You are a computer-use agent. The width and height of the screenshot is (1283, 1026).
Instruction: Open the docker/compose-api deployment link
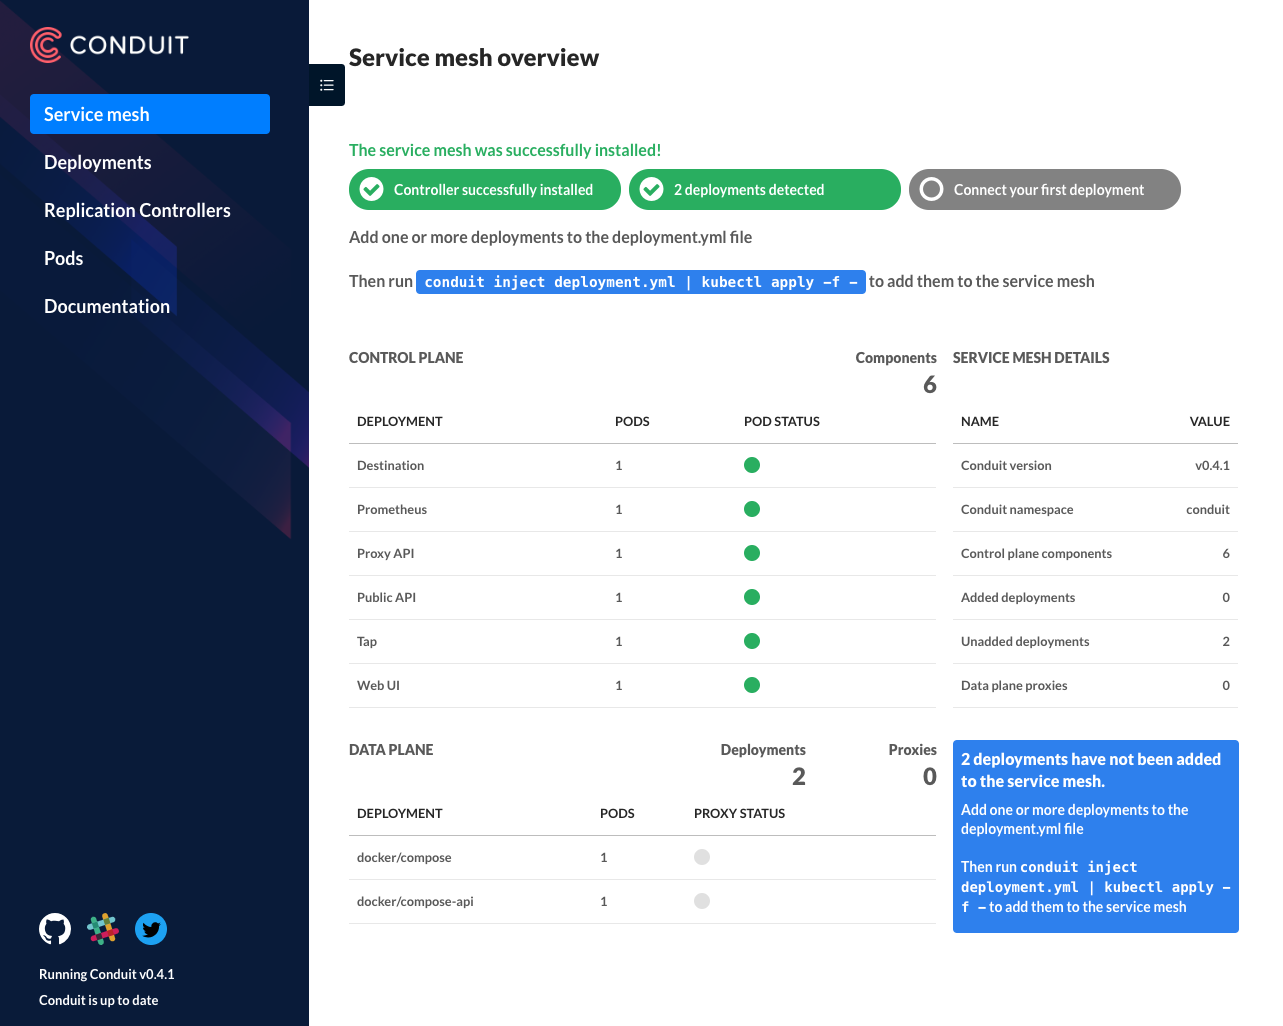click(x=415, y=901)
